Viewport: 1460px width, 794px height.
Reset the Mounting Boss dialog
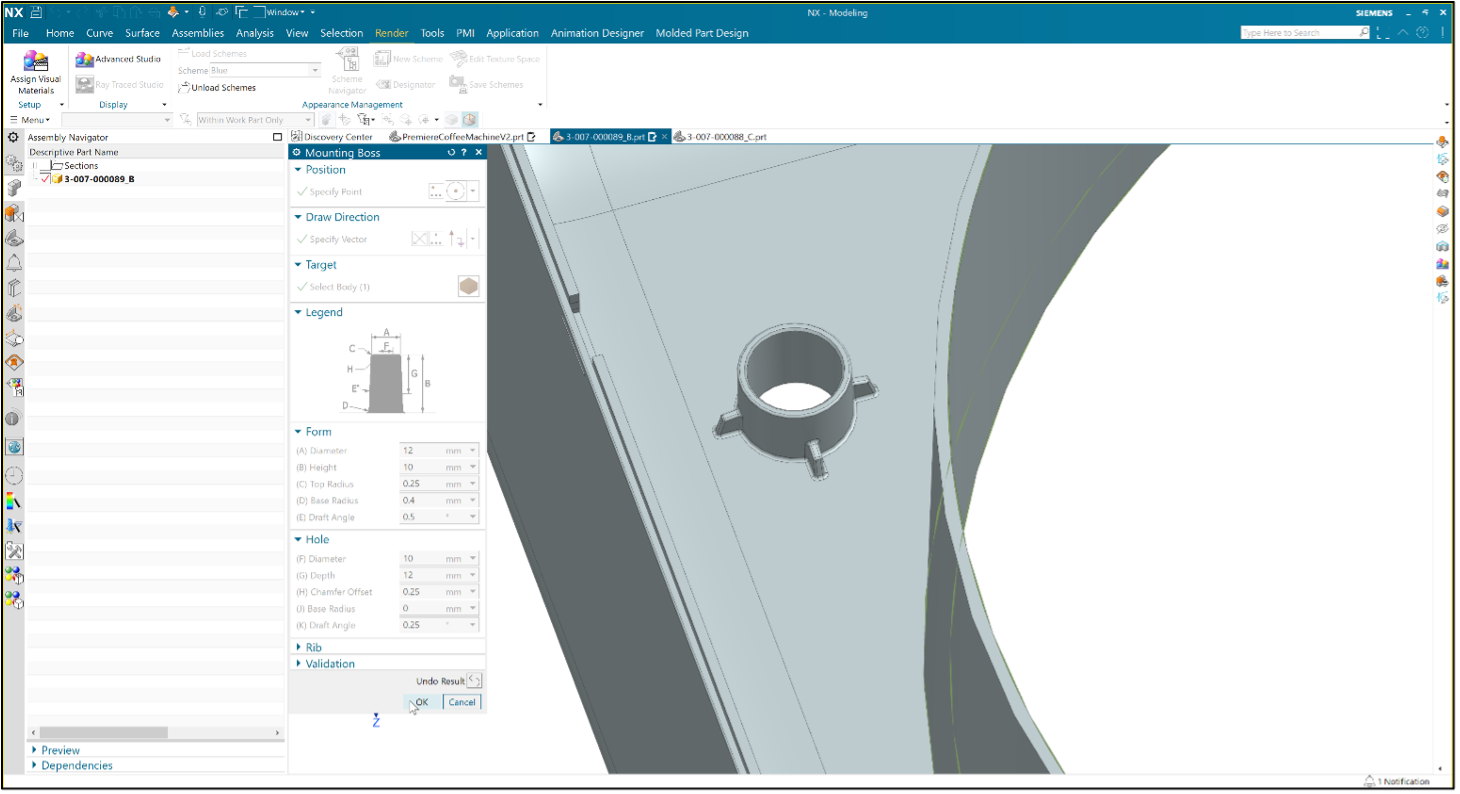click(x=451, y=153)
